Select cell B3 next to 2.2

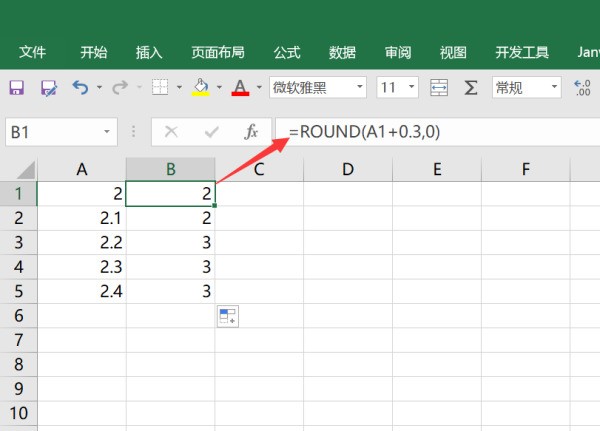click(x=171, y=243)
